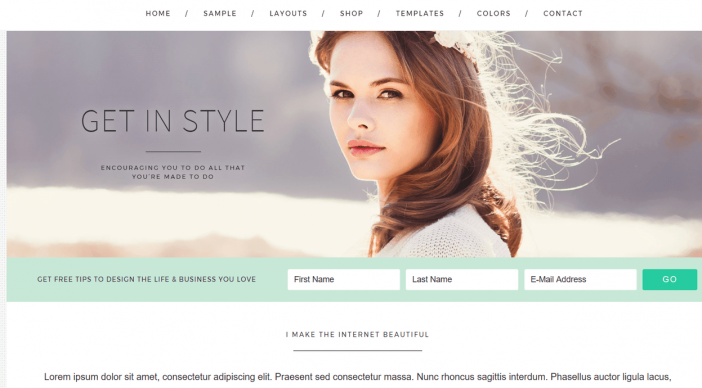Screen dimensions: 702x388
Task: Select TEMPLATES in the top navigation
Action: click(420, 13)
